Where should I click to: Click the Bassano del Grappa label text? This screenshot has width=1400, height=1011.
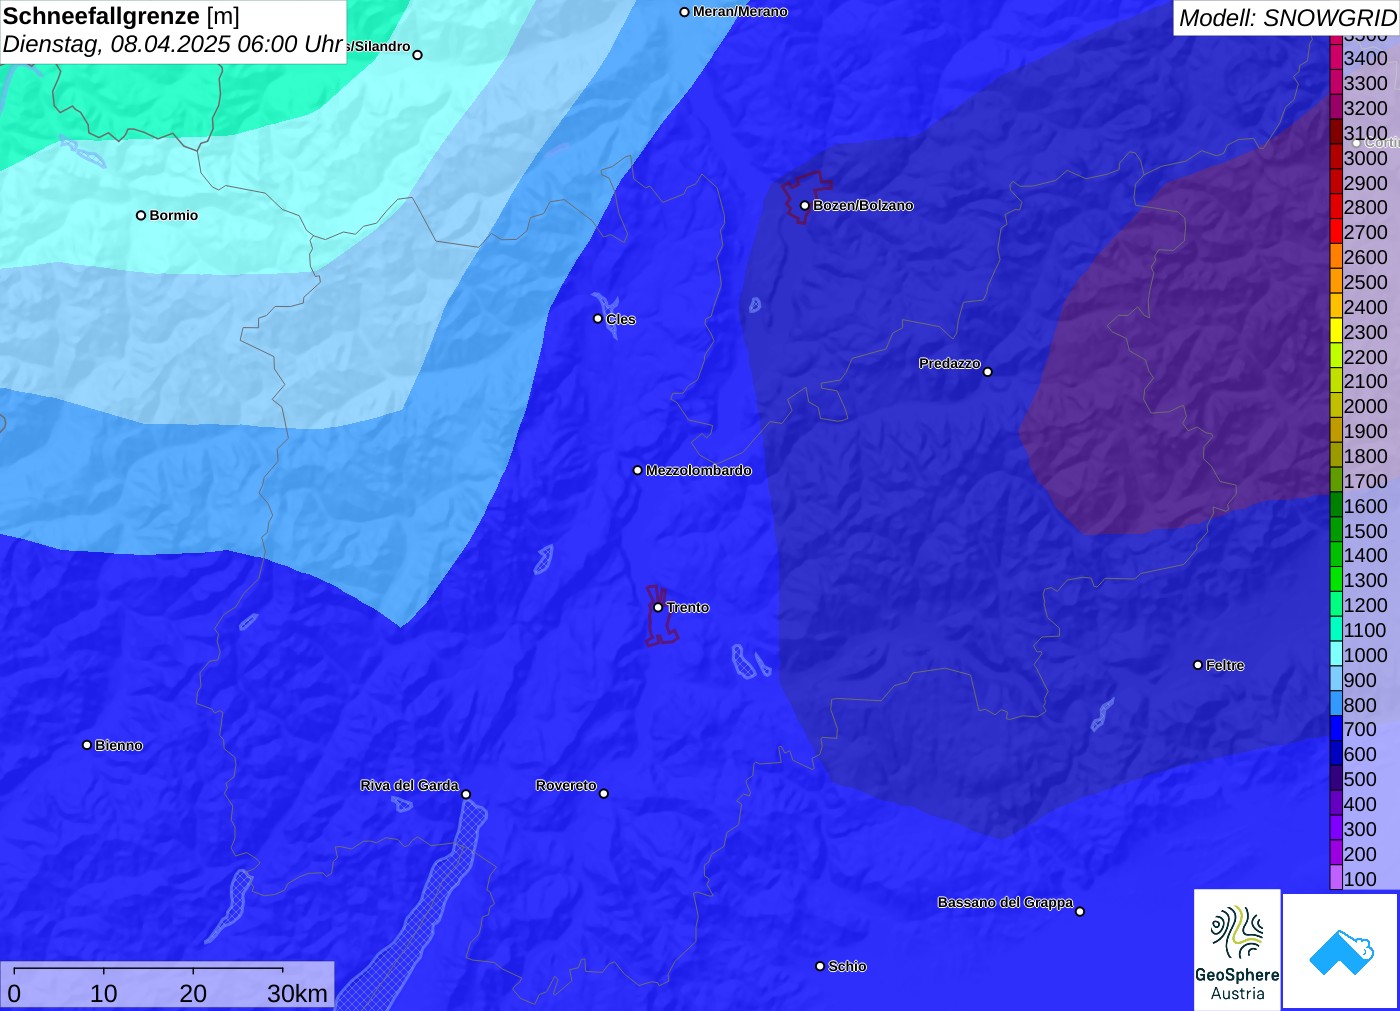pos(1005,902)
